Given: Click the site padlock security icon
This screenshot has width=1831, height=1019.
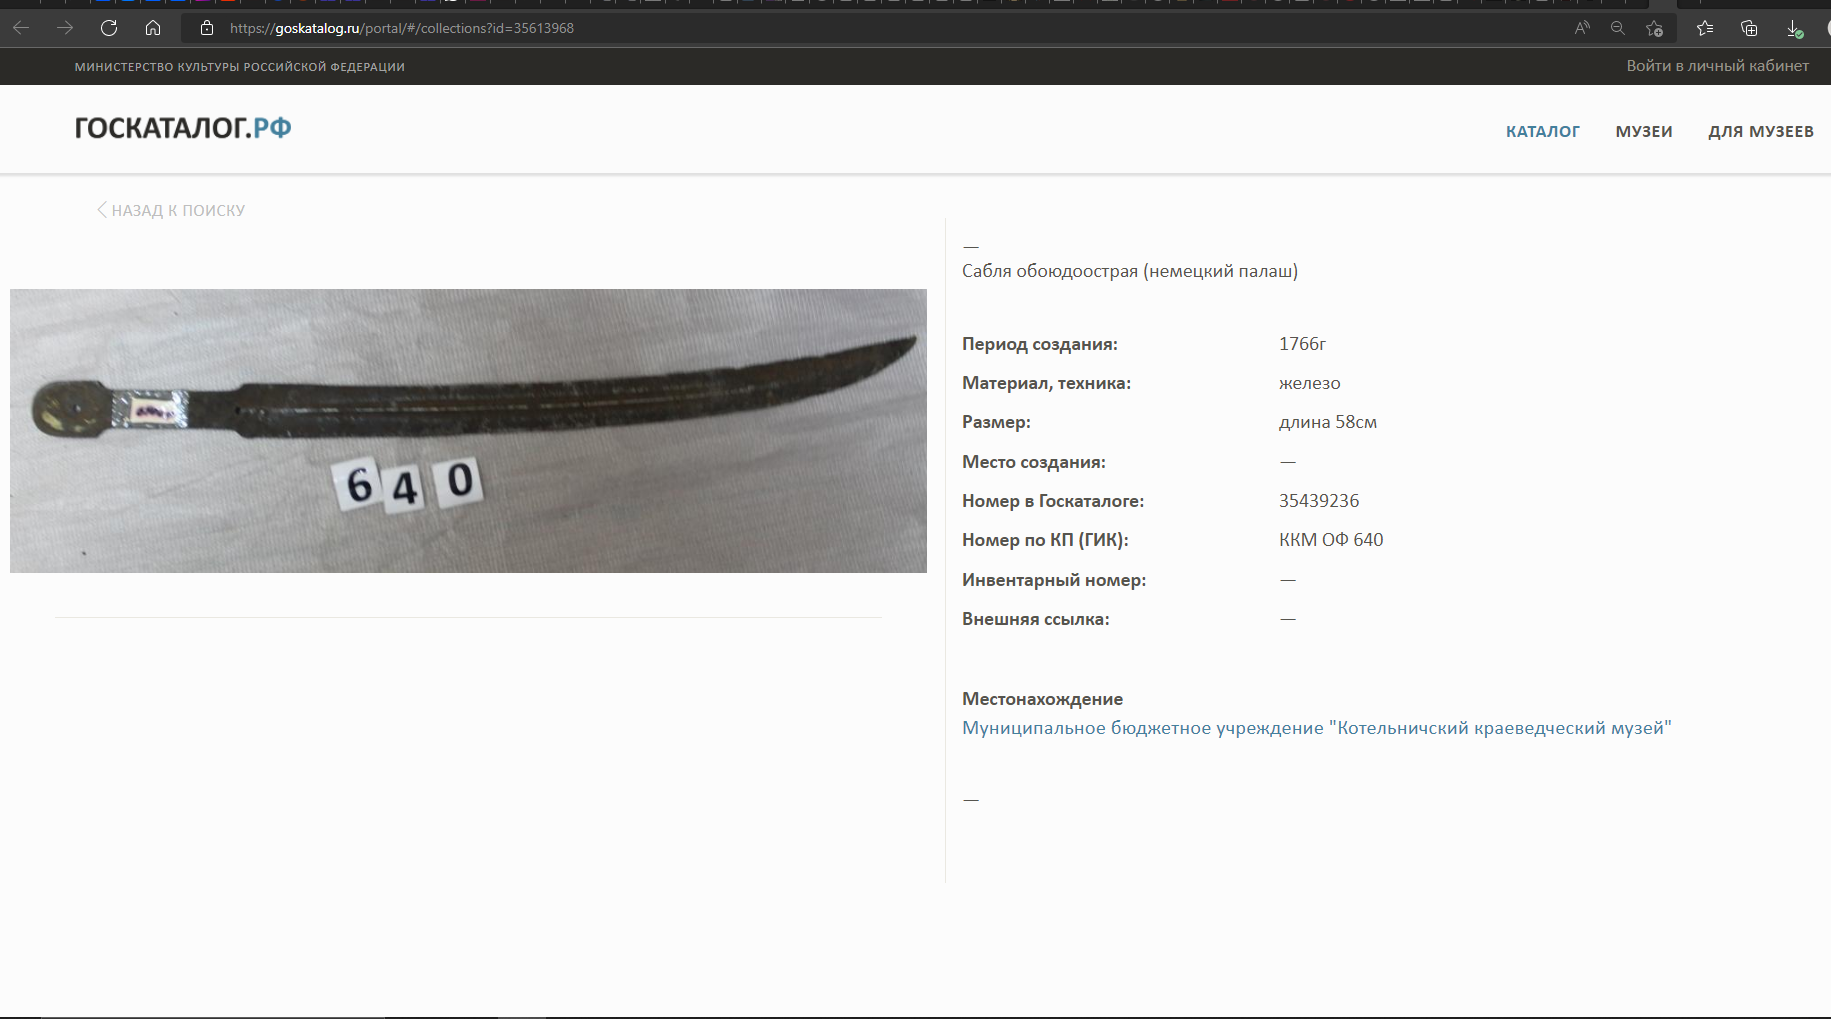Looking at the screenshot, I should click(x=207, y=28).
